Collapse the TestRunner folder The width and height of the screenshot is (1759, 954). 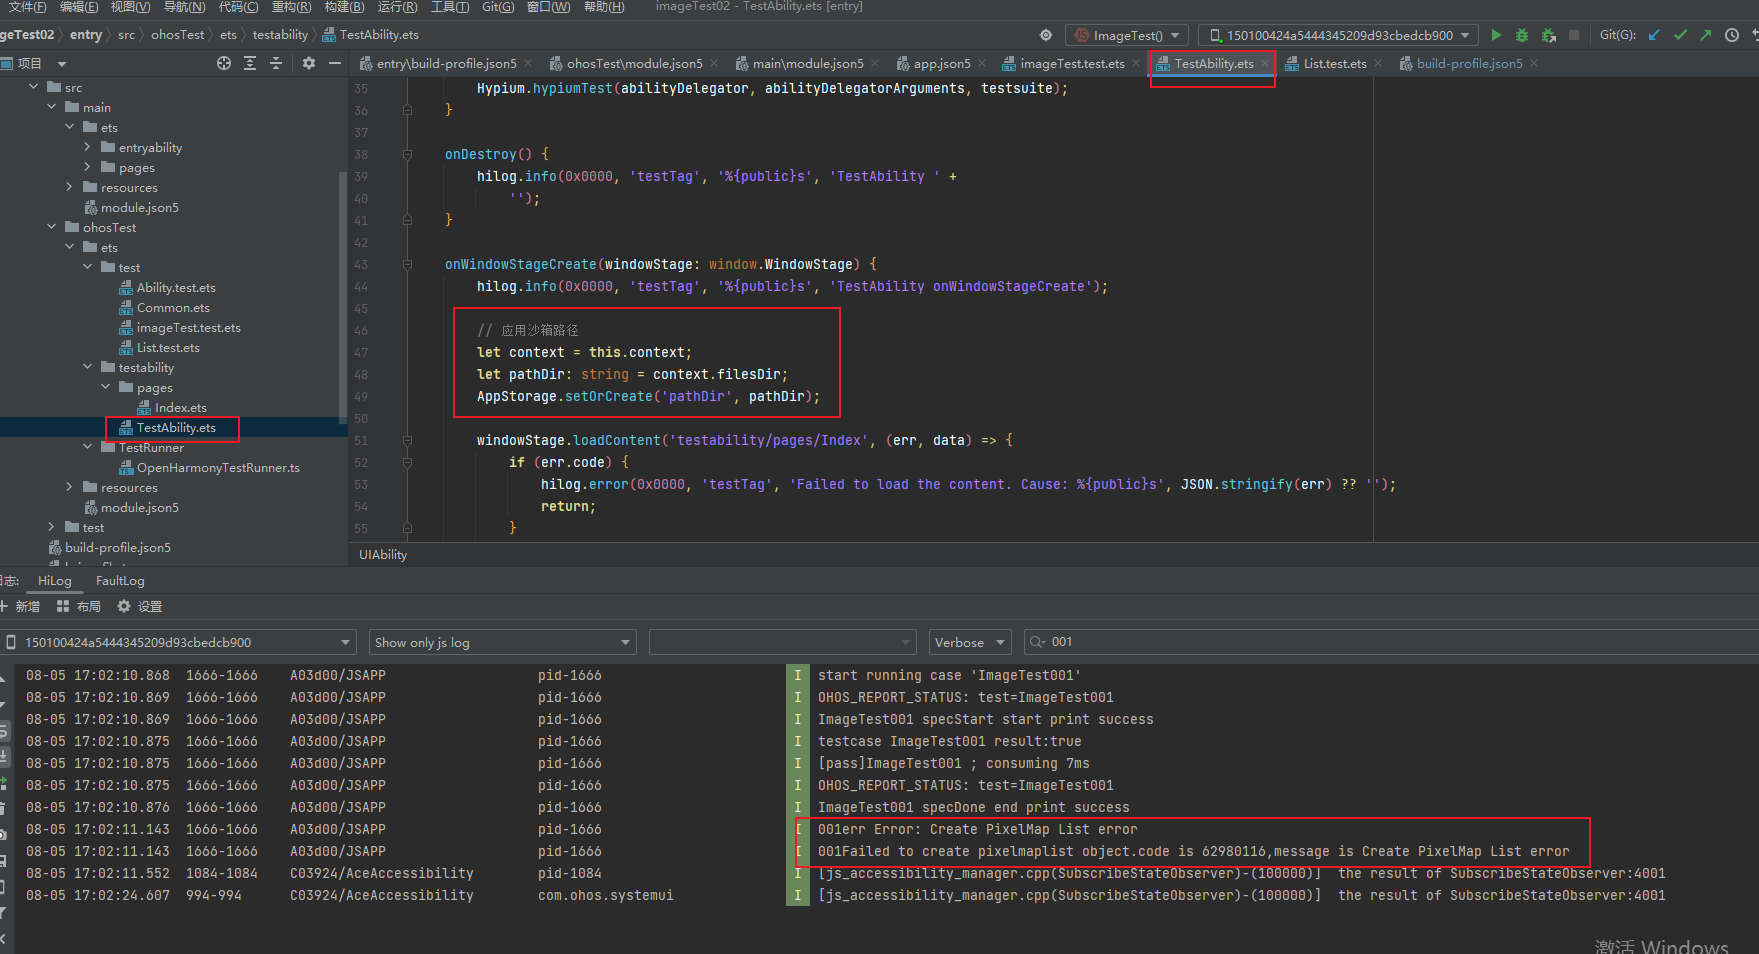[x=88, y=447]
